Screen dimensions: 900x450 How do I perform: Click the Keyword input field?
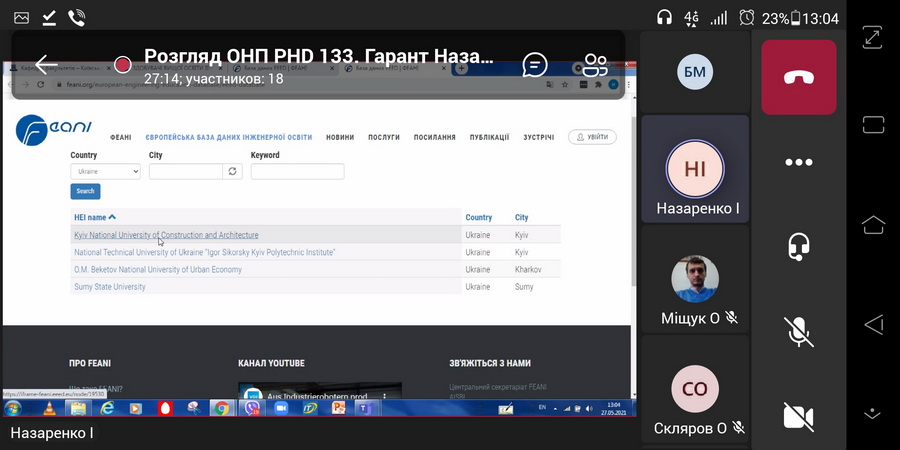tap(297, 172)
